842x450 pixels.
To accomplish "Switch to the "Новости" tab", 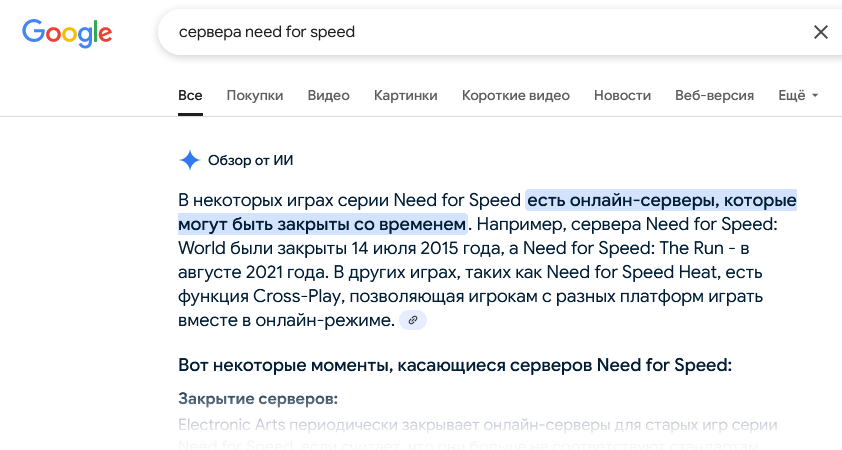I will 622,96.
